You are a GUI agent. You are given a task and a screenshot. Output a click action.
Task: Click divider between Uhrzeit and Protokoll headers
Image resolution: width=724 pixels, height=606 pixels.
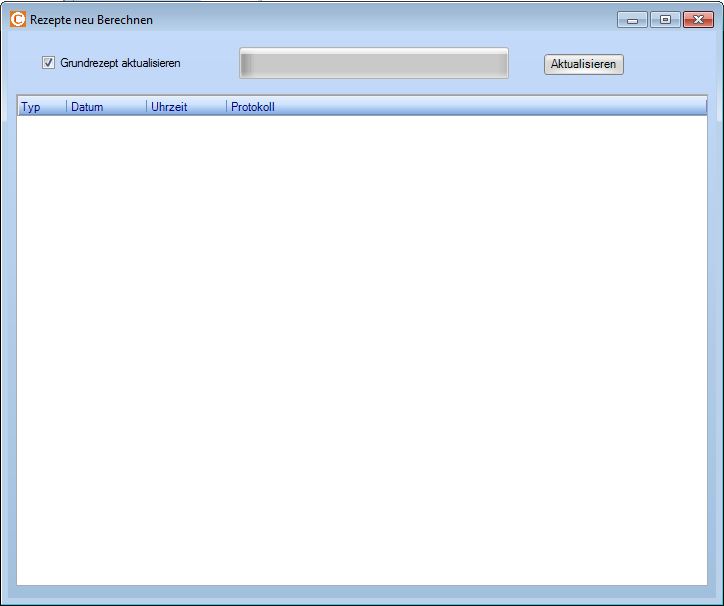[227, 107]
